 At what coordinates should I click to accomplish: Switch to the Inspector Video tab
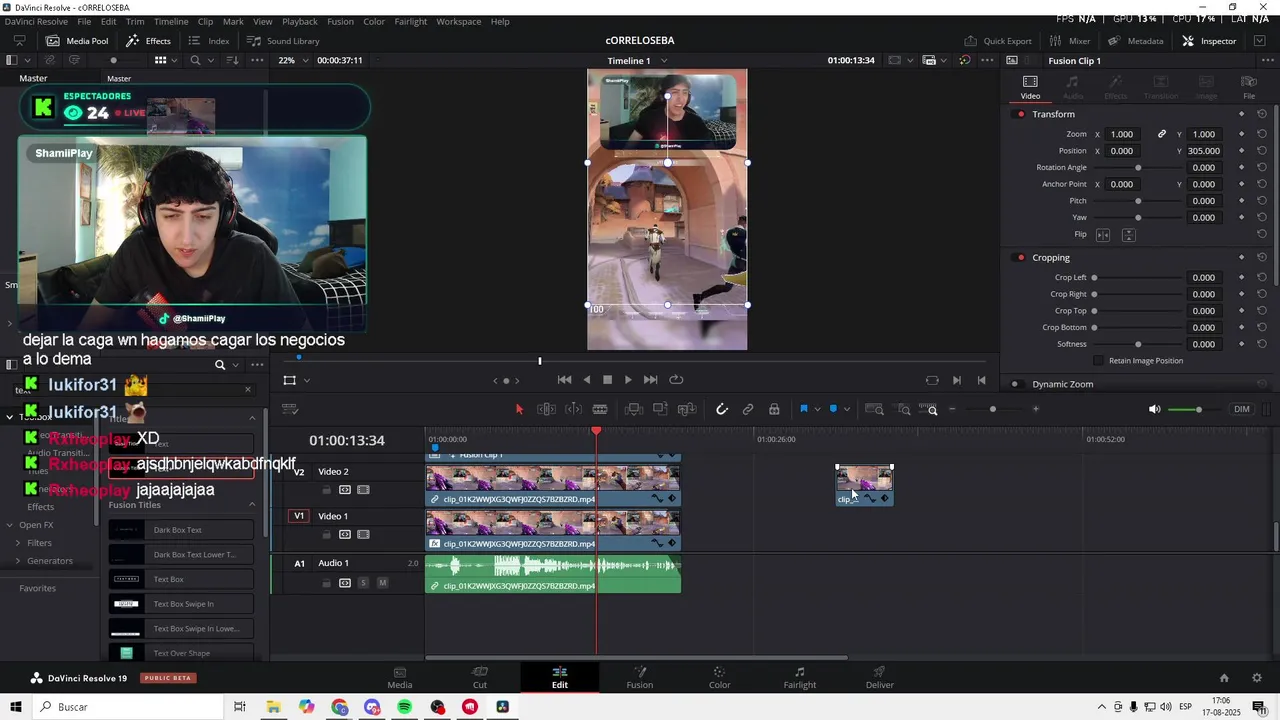pos(1030,87)
